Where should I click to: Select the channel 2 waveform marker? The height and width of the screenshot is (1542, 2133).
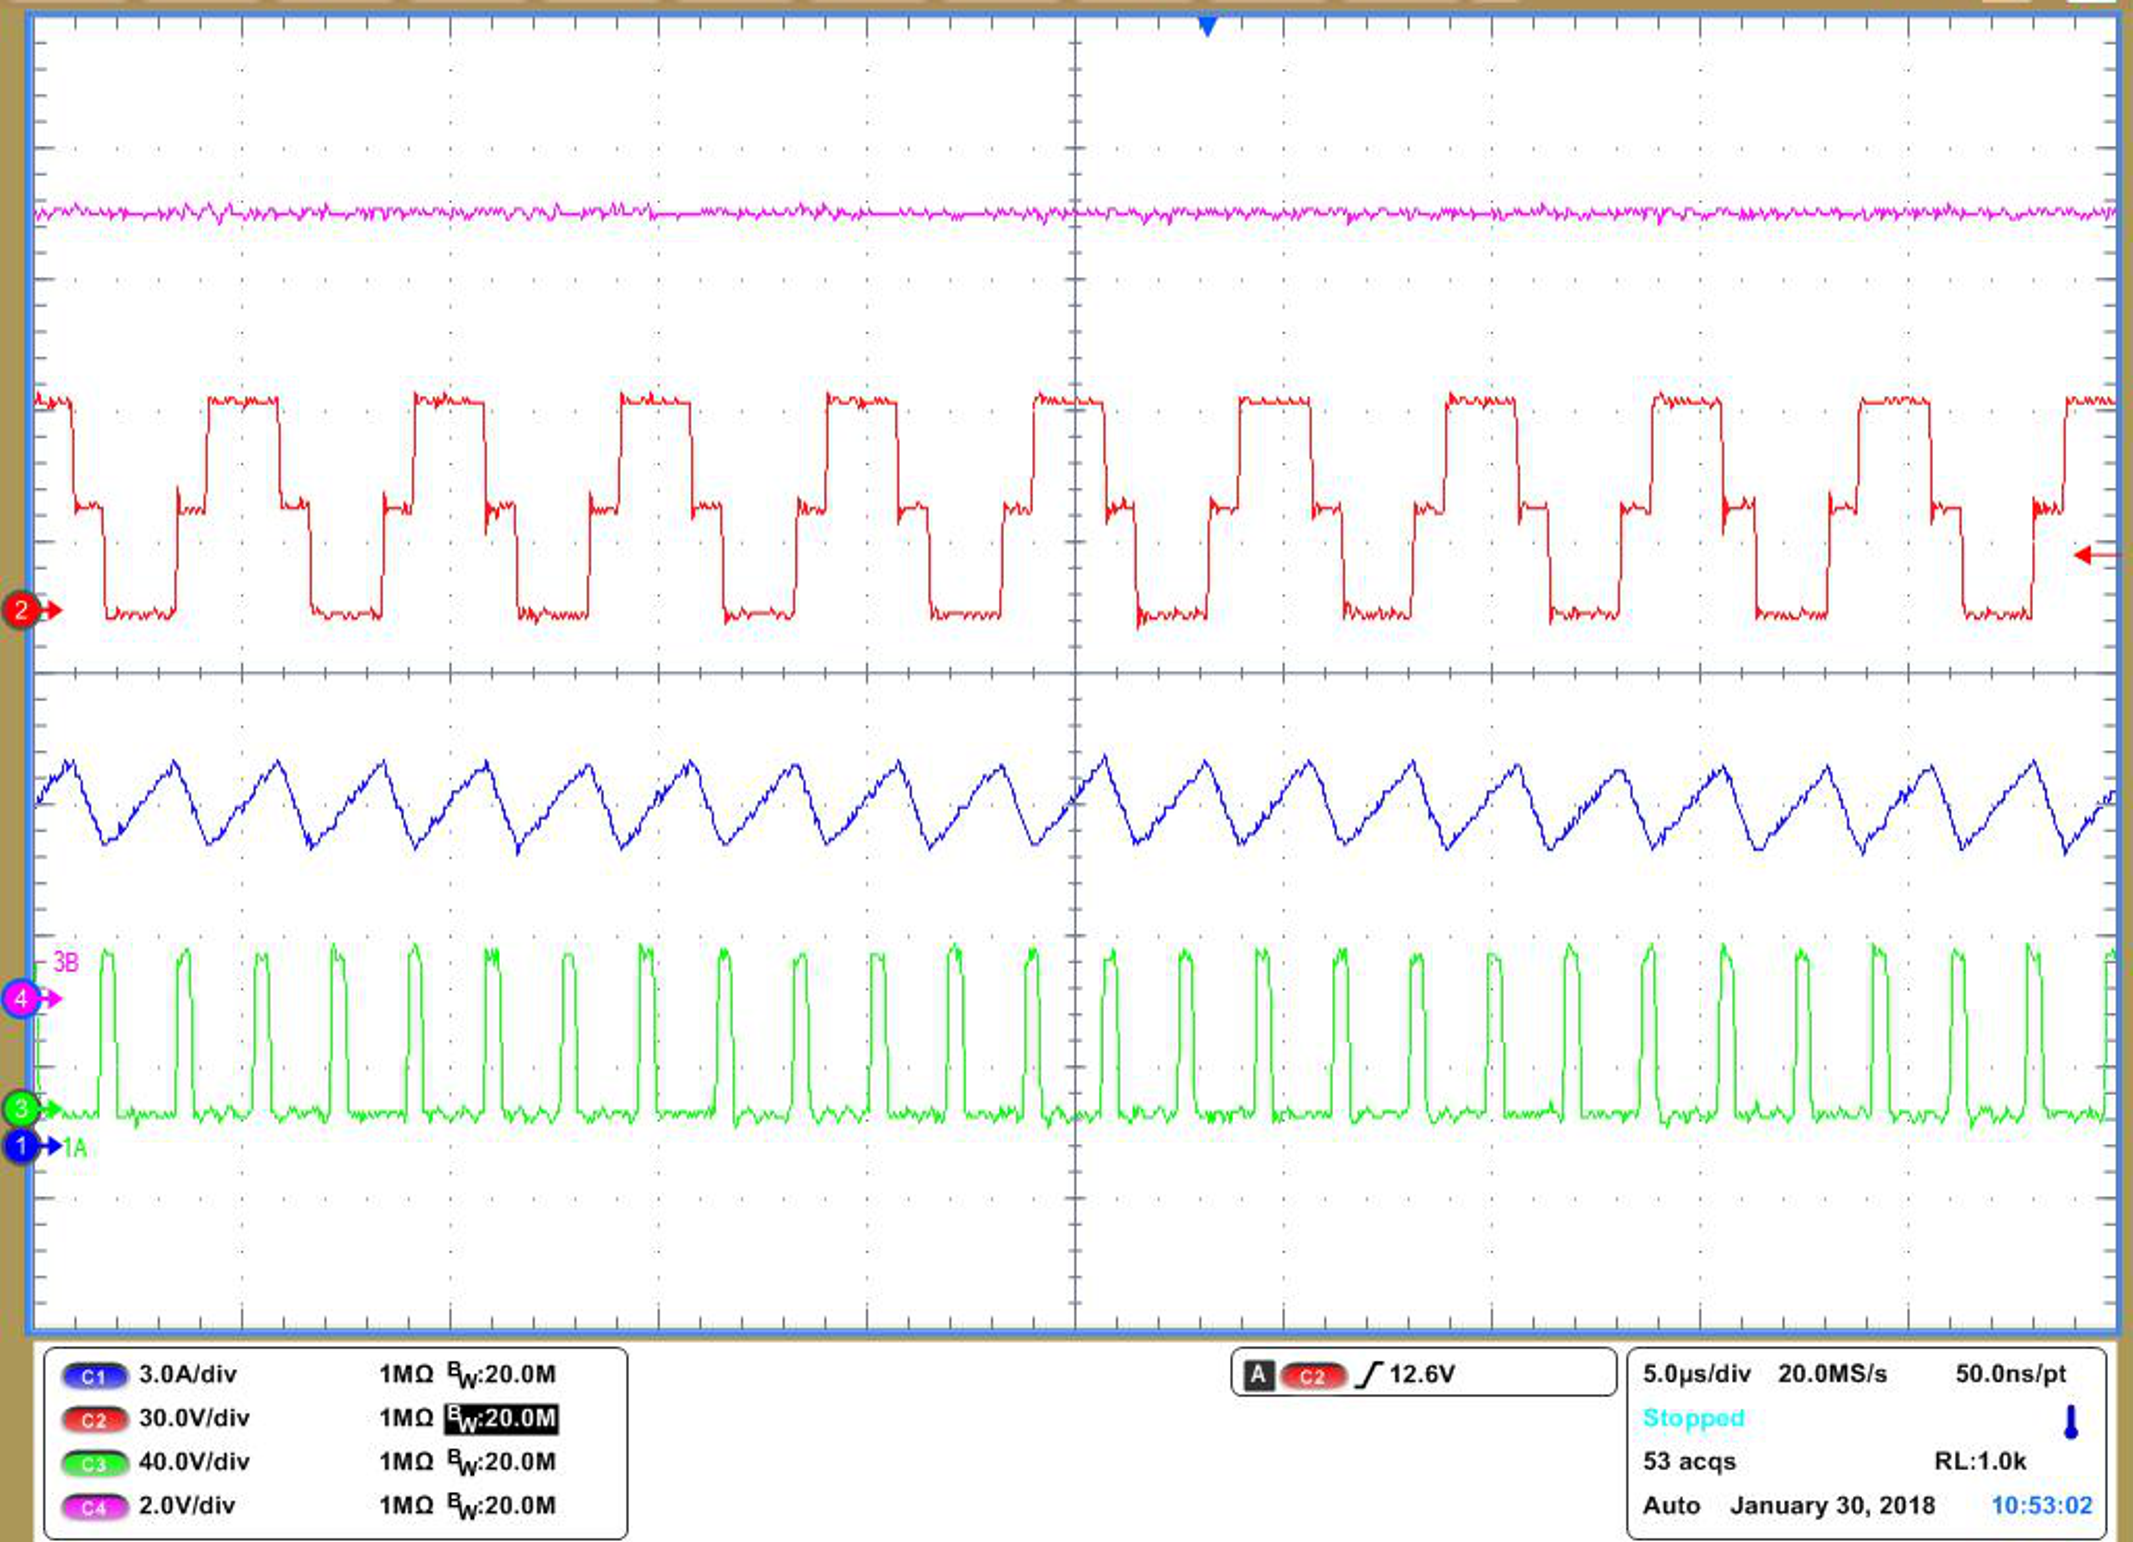[22, 607]
